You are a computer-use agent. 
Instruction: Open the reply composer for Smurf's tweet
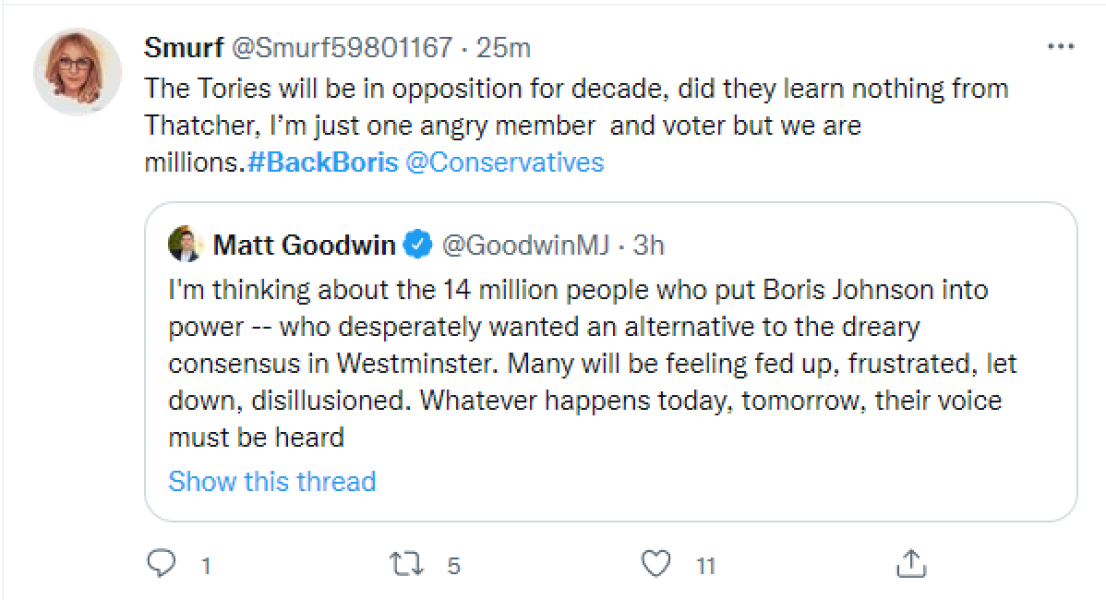click(x=163, y=564)
